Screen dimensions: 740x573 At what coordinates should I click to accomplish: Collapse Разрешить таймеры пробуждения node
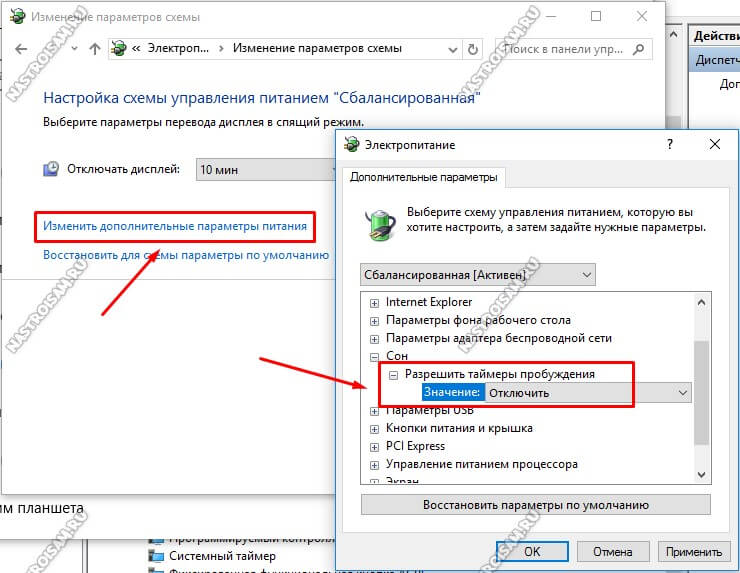click(393, 376)
